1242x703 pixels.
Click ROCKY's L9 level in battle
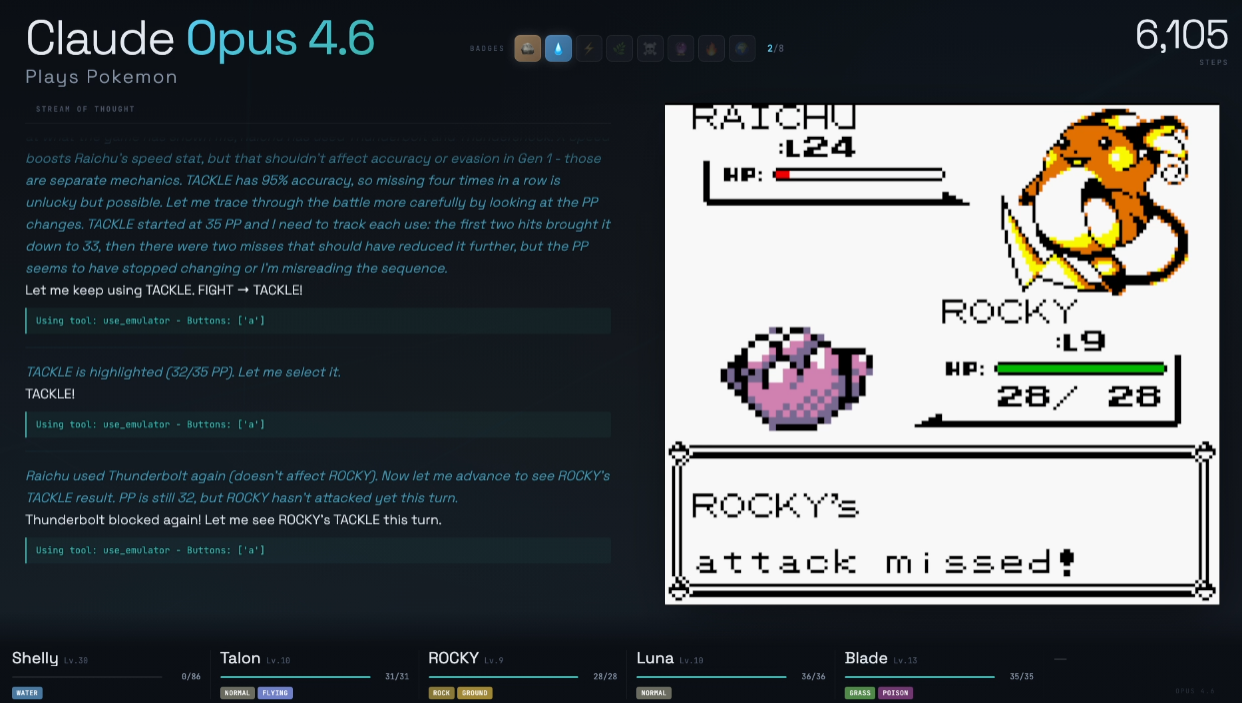[1081, 341]
